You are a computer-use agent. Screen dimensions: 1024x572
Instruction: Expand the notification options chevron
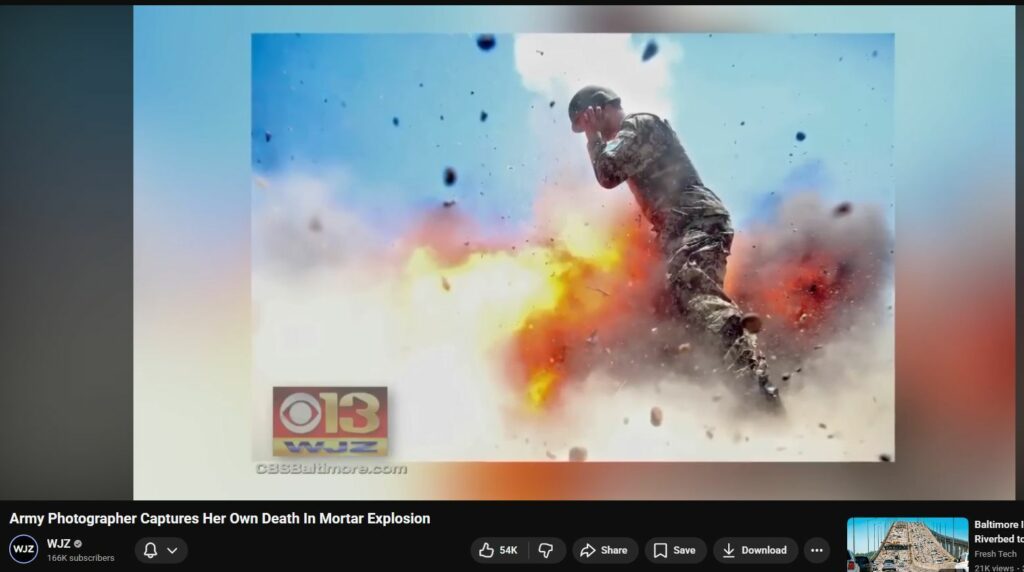[x=172, y=550]
